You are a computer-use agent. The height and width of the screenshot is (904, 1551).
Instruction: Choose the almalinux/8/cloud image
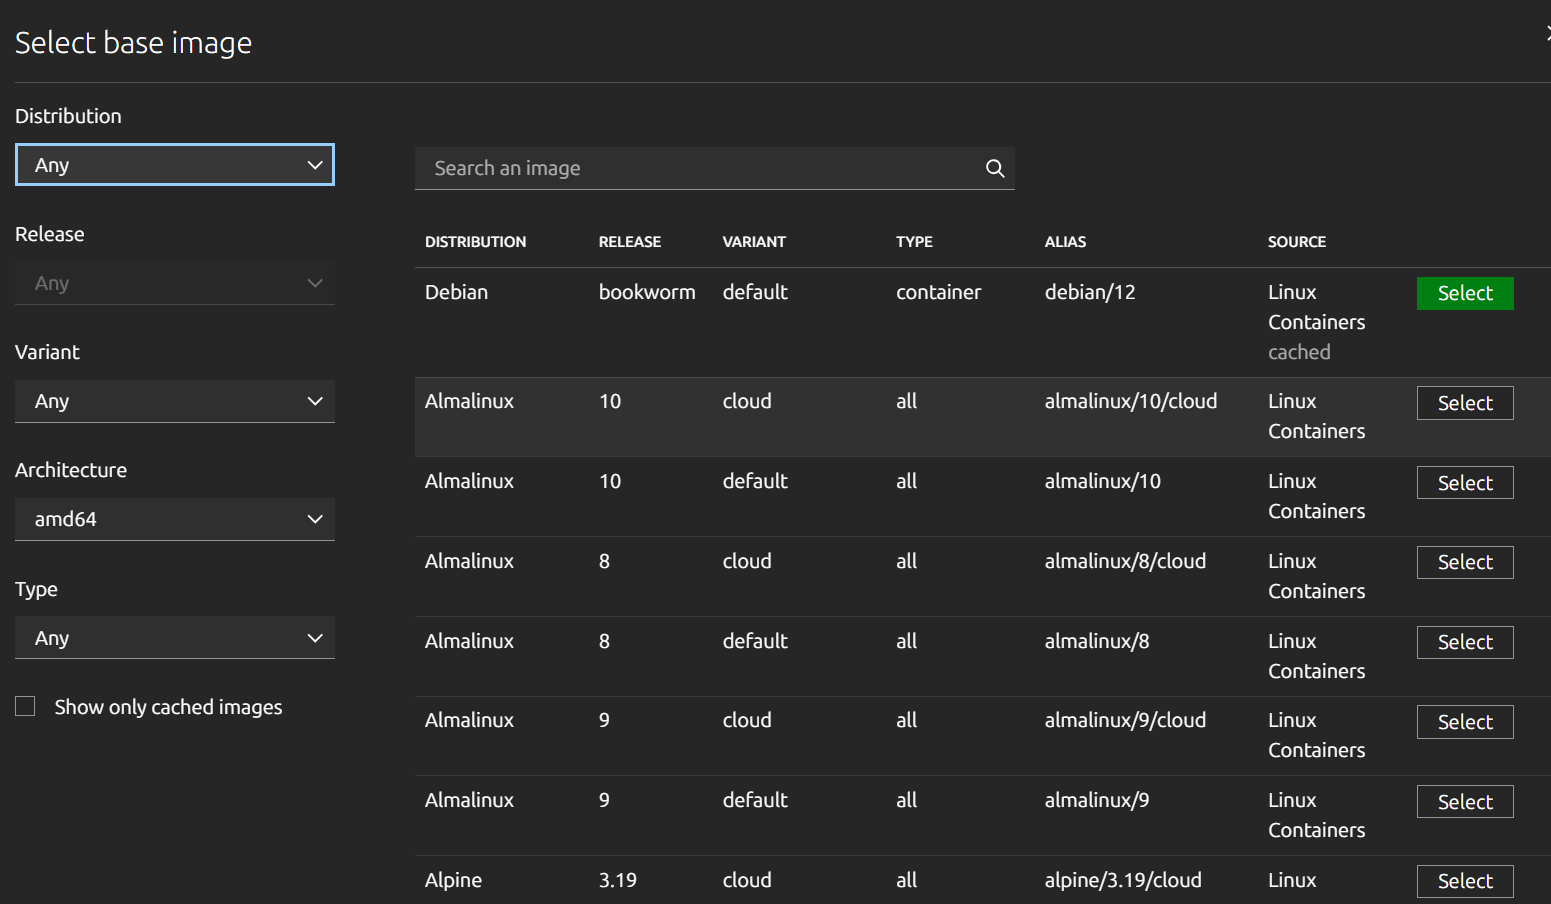[1464, 562]
